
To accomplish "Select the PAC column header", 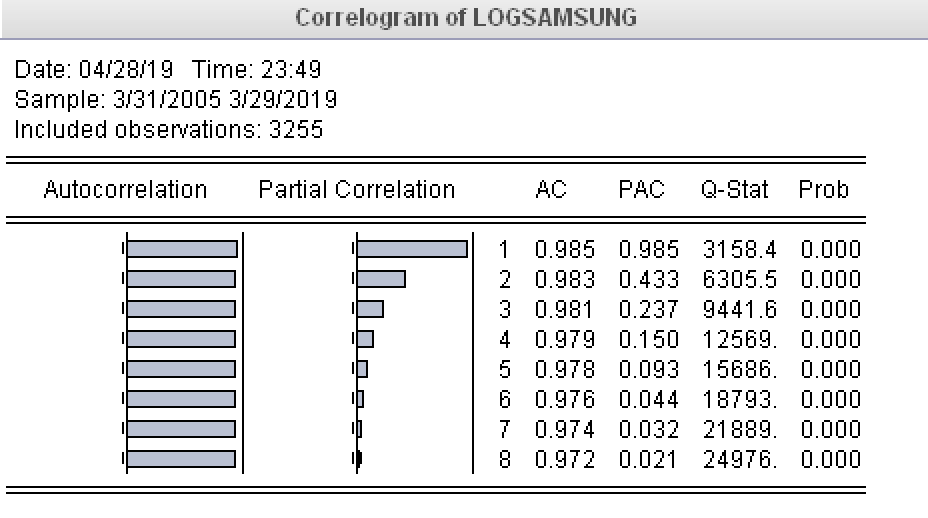I will tap(641, 190).
